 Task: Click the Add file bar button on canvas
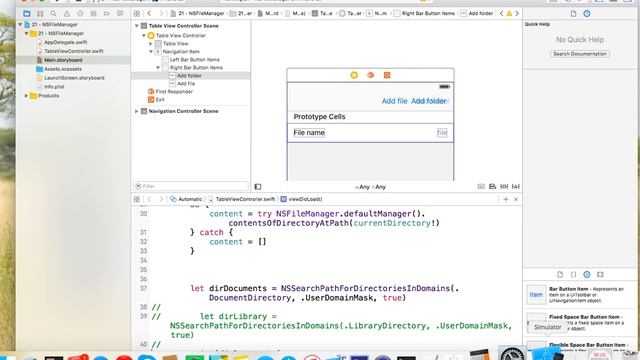394,101
